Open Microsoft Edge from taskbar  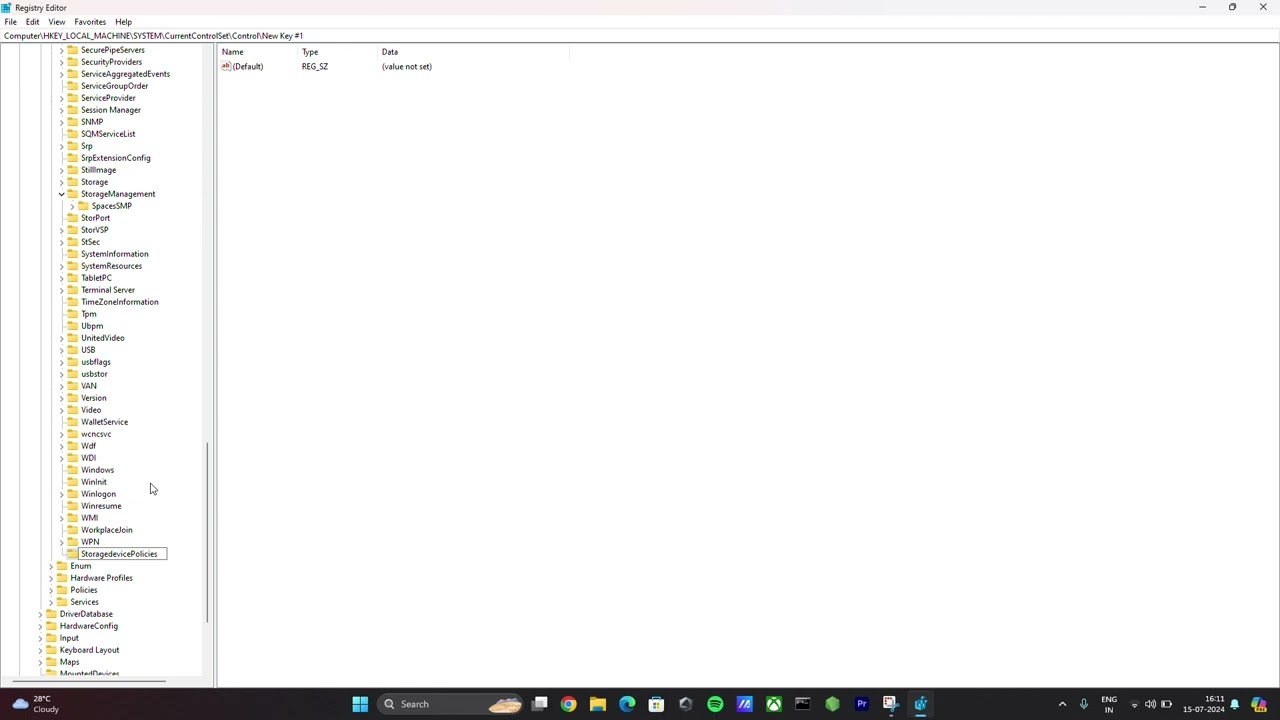pyautogui.click(x=627, y=704)
